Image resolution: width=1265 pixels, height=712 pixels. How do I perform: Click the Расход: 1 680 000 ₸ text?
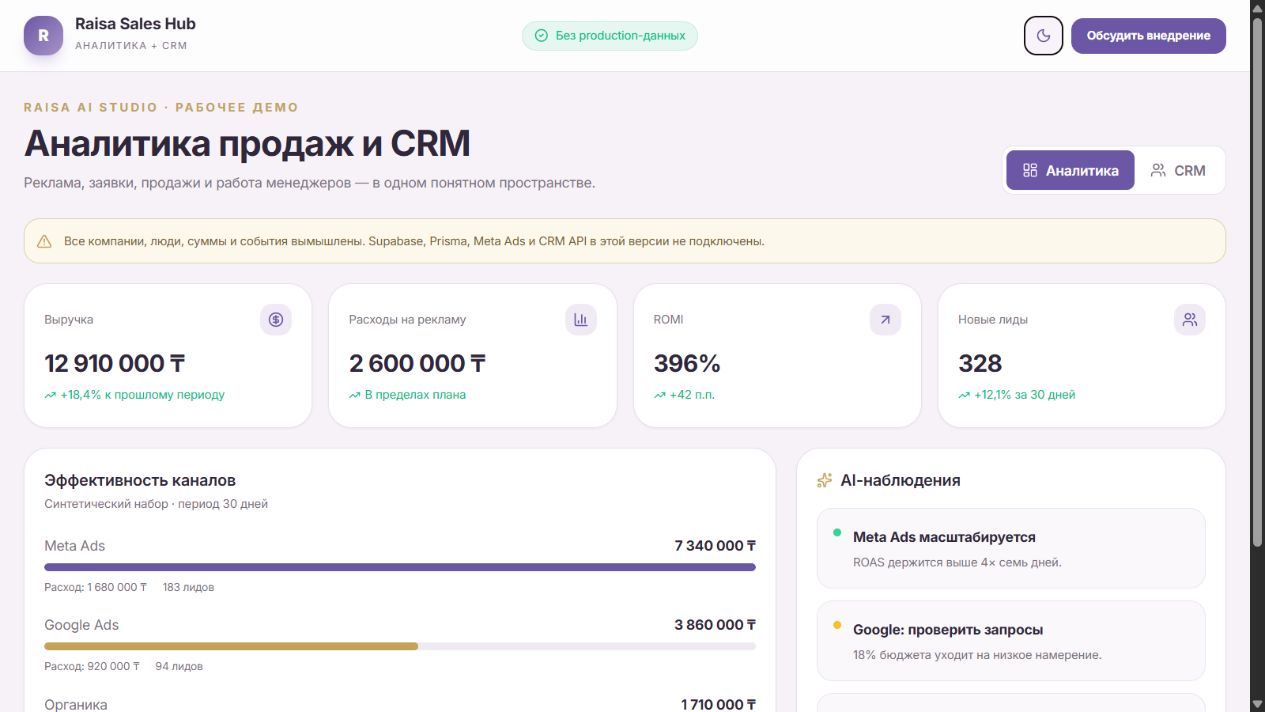coord(96,587)
